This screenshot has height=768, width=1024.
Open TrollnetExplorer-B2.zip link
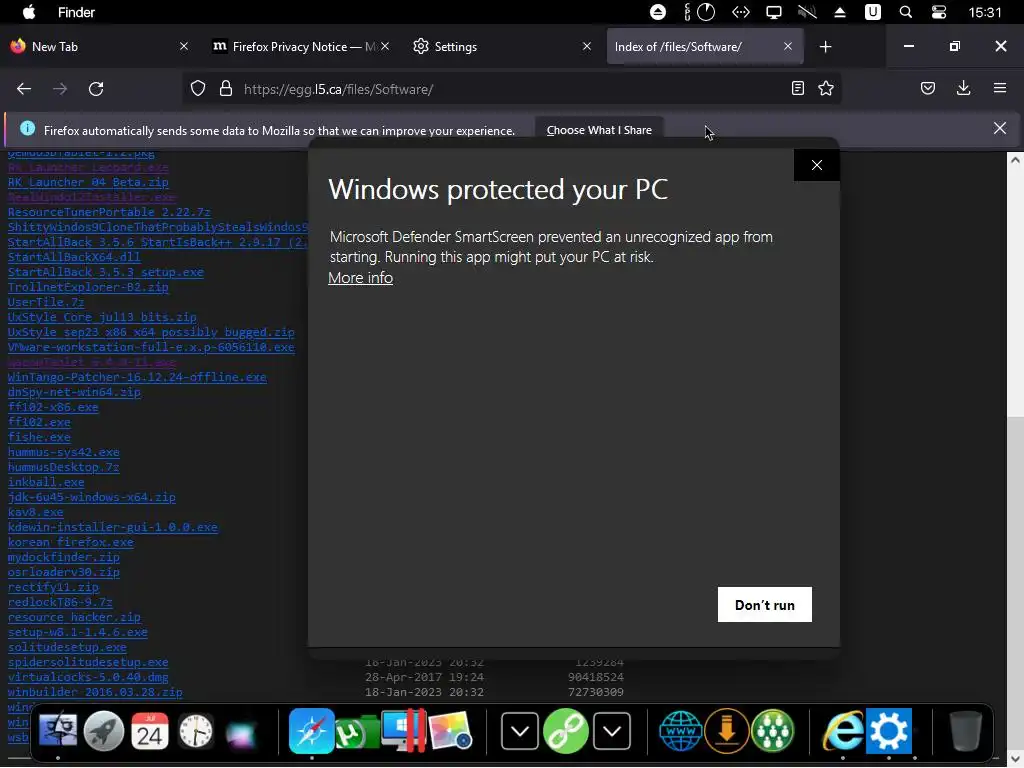[x=88, y=287]
